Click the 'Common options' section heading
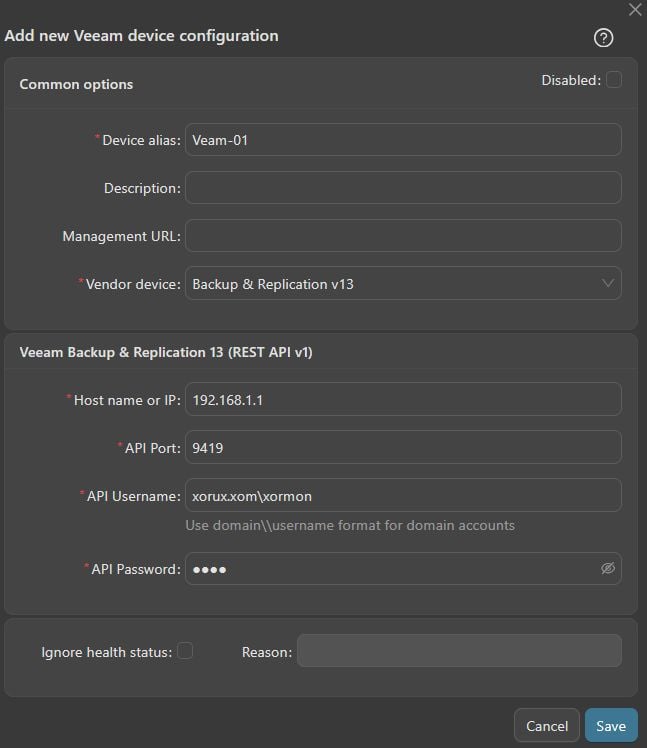Image resolution: width=647 pixels, height=748 pixels. (76, 84)
